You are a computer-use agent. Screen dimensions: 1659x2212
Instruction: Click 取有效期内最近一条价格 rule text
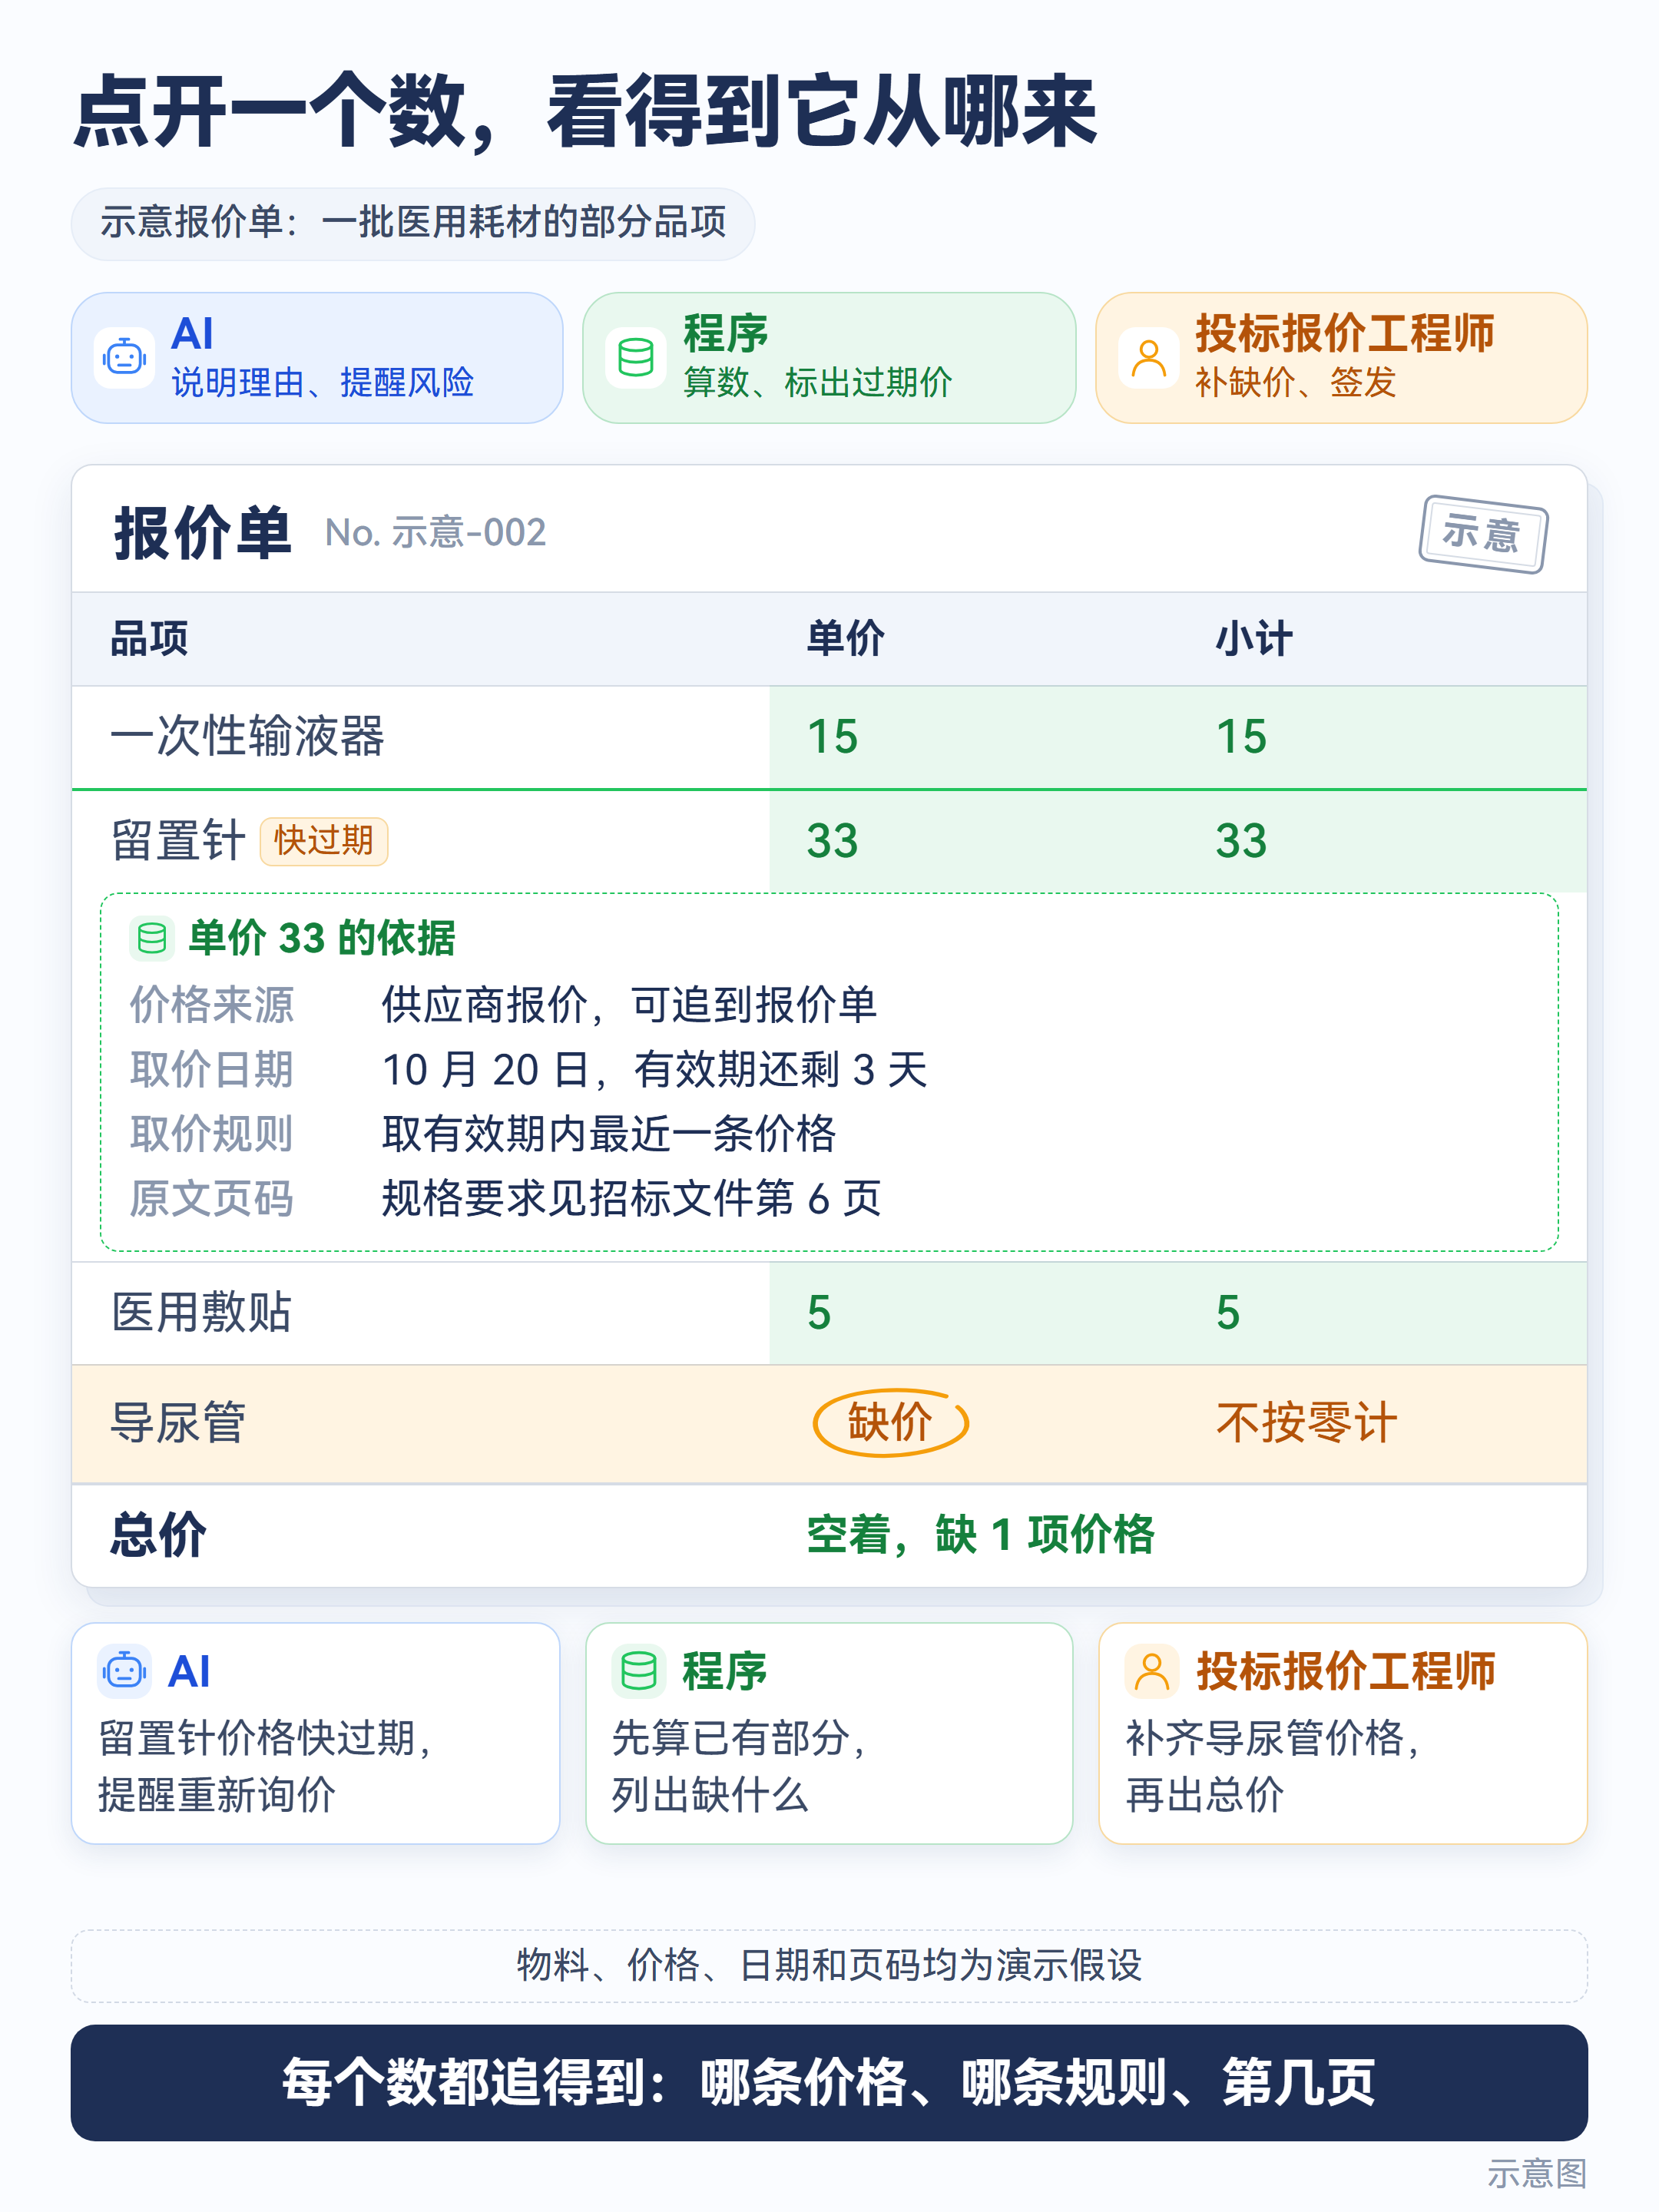click(x=609, y=1134)
